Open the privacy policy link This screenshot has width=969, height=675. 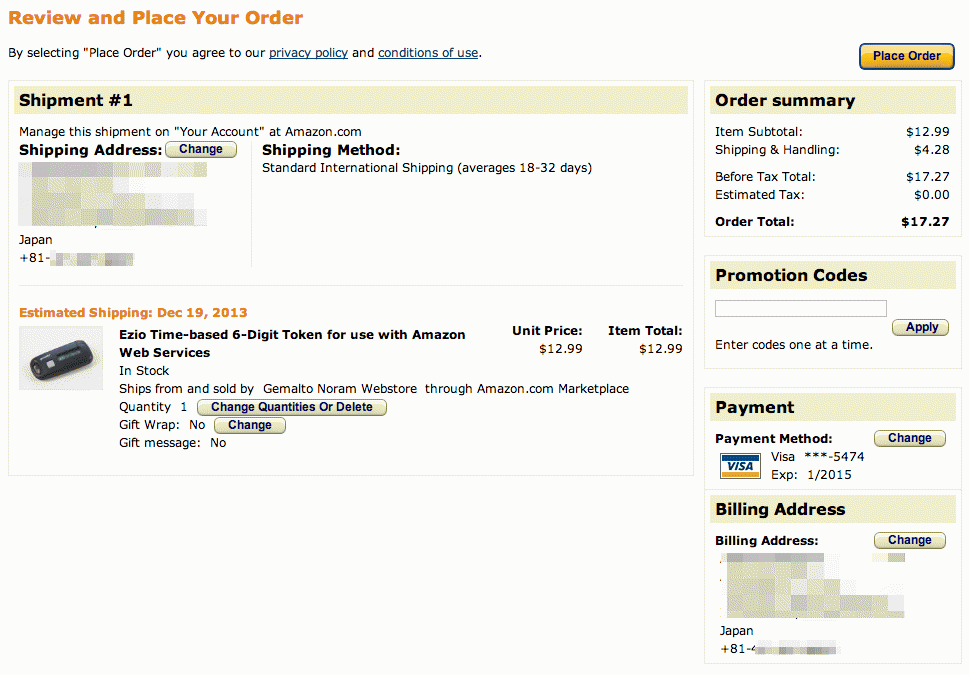click(308, 53)
